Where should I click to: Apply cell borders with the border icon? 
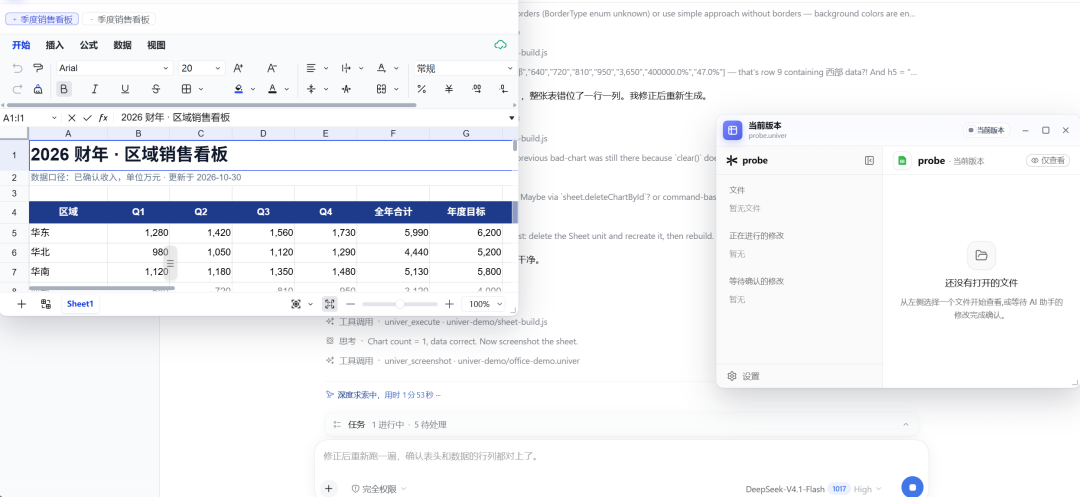pos(186,89)
